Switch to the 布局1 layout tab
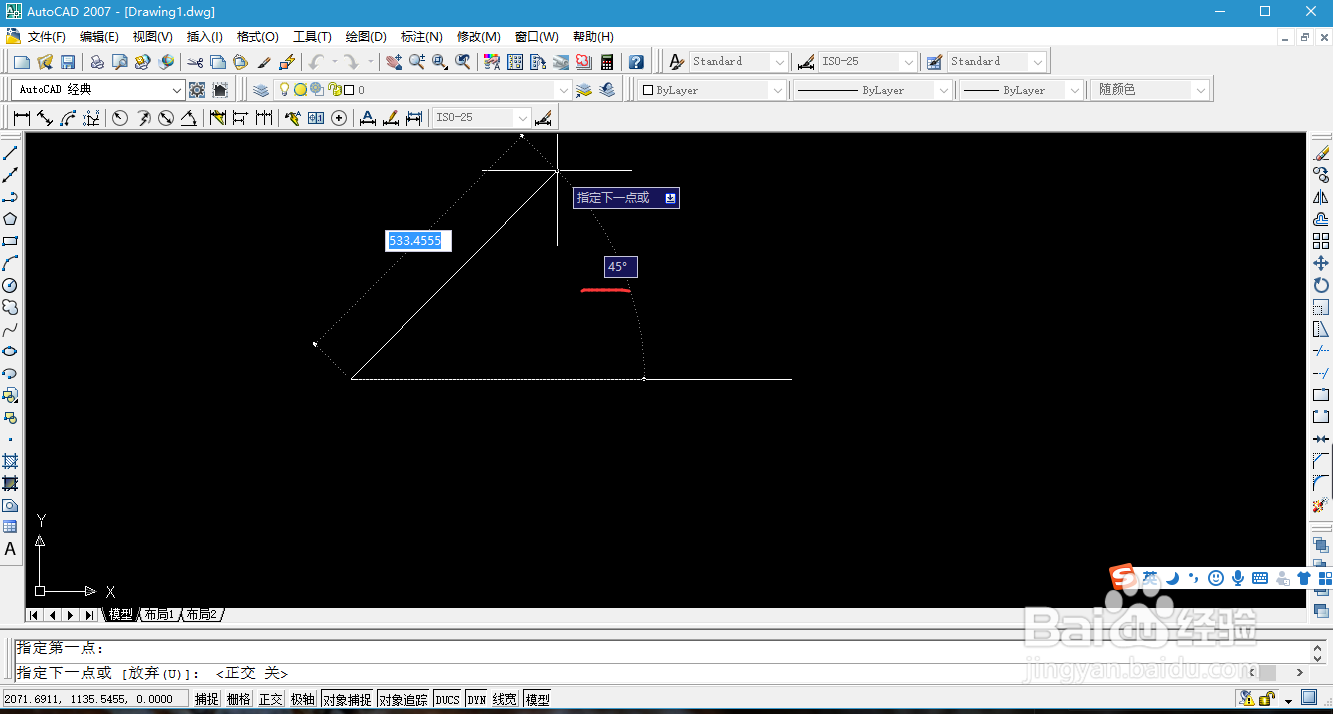Image resolution: width=1333 pixels, height=714 pixels. (158, 615)
